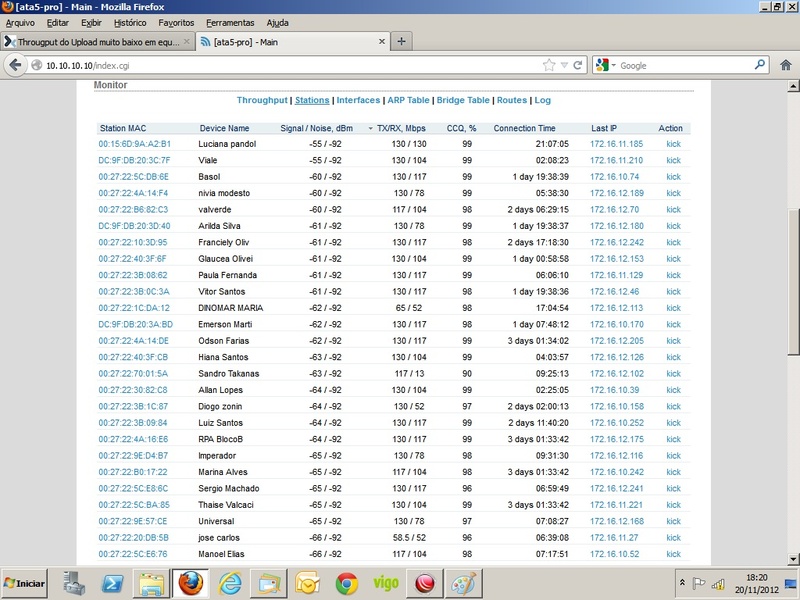Kick the Luciana pandol station
The width and height of the screenshot is (800, 600).
[x=673, y=144]
